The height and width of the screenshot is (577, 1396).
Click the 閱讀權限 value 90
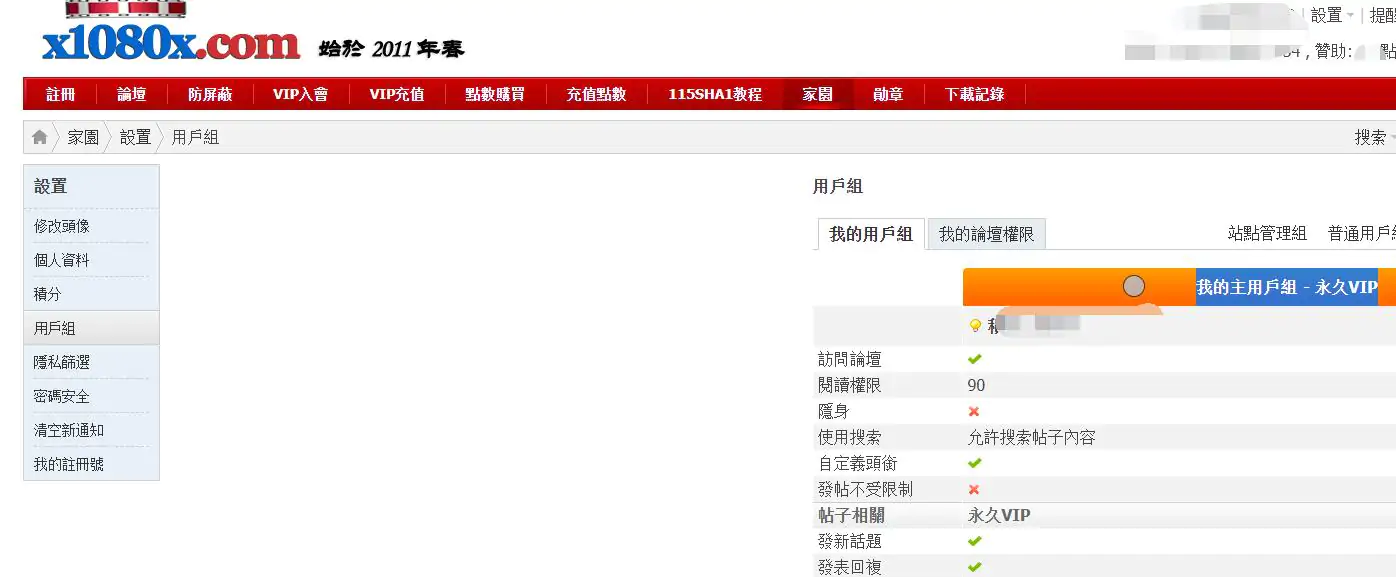[976, 385]
